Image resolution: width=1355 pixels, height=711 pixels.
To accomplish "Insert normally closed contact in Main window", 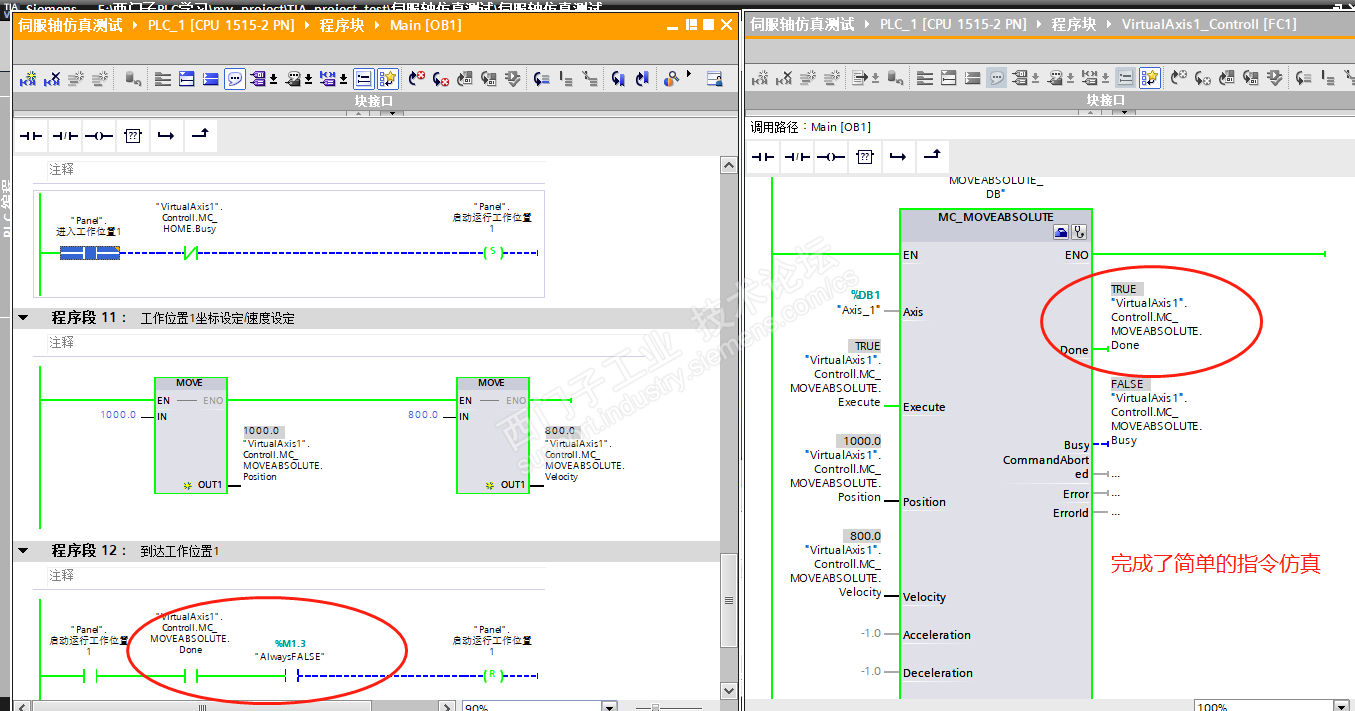I will tap(65, 135).
